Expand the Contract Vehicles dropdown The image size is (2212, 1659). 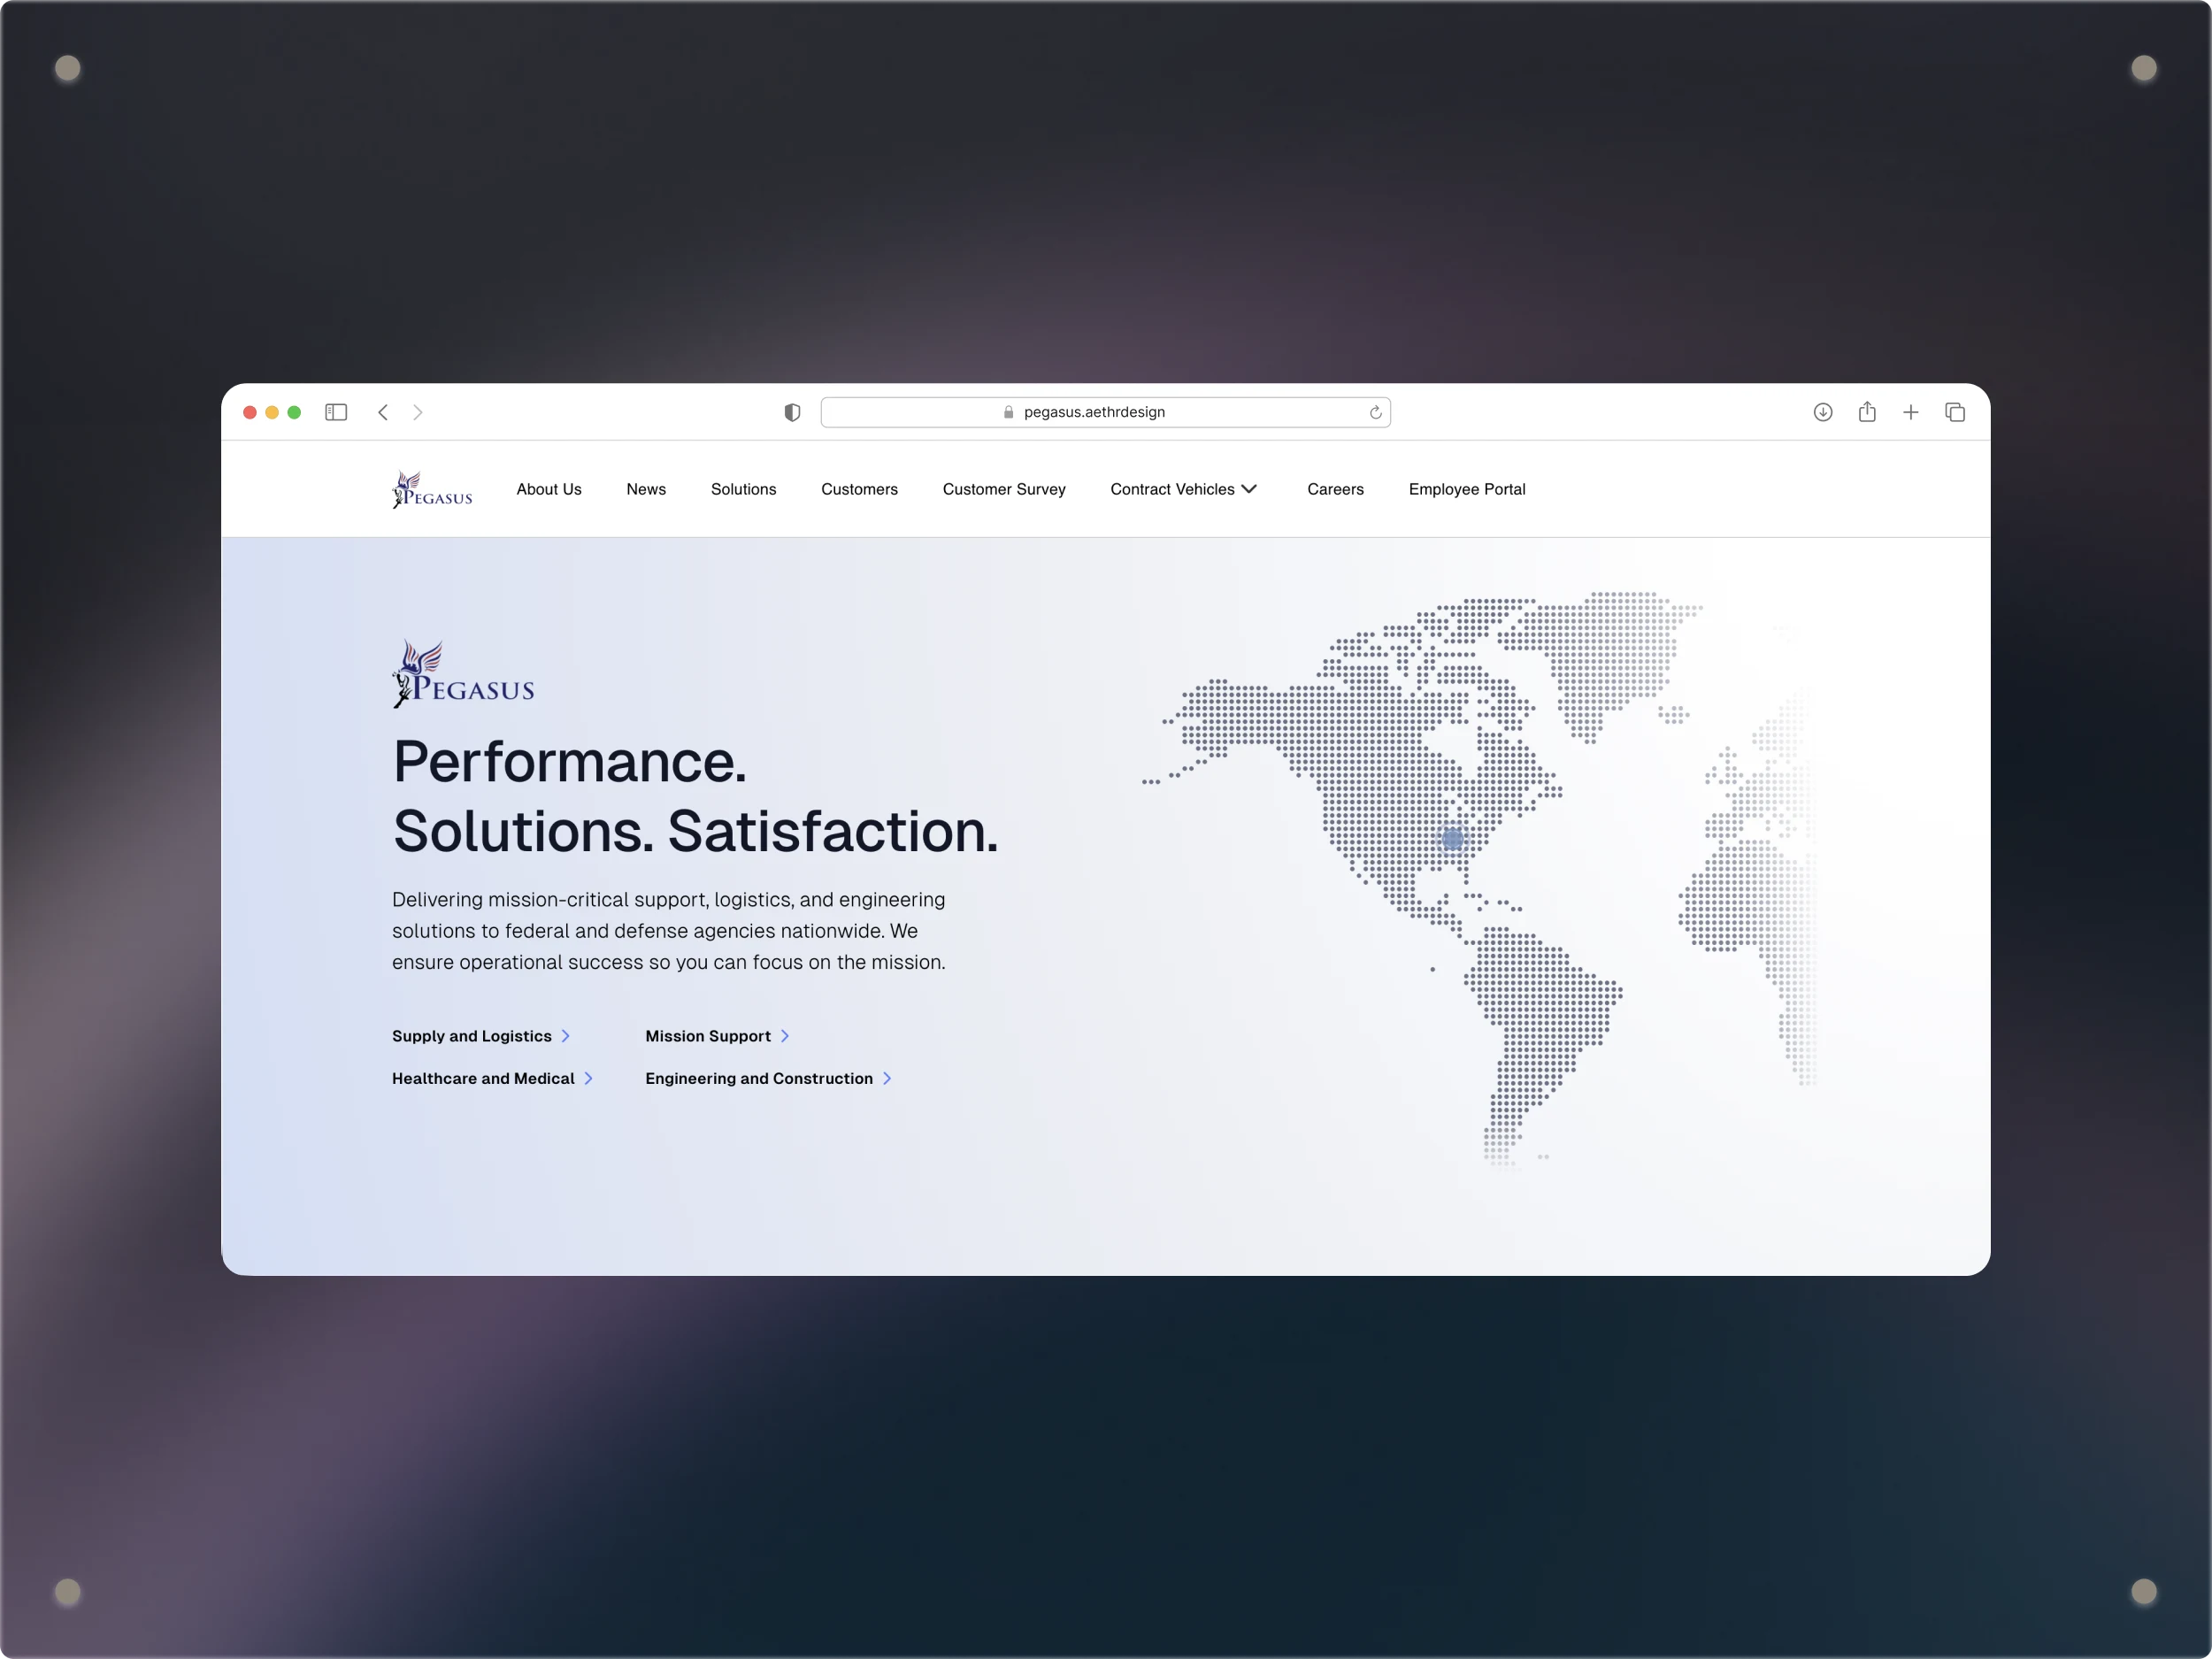point(1184,489)
